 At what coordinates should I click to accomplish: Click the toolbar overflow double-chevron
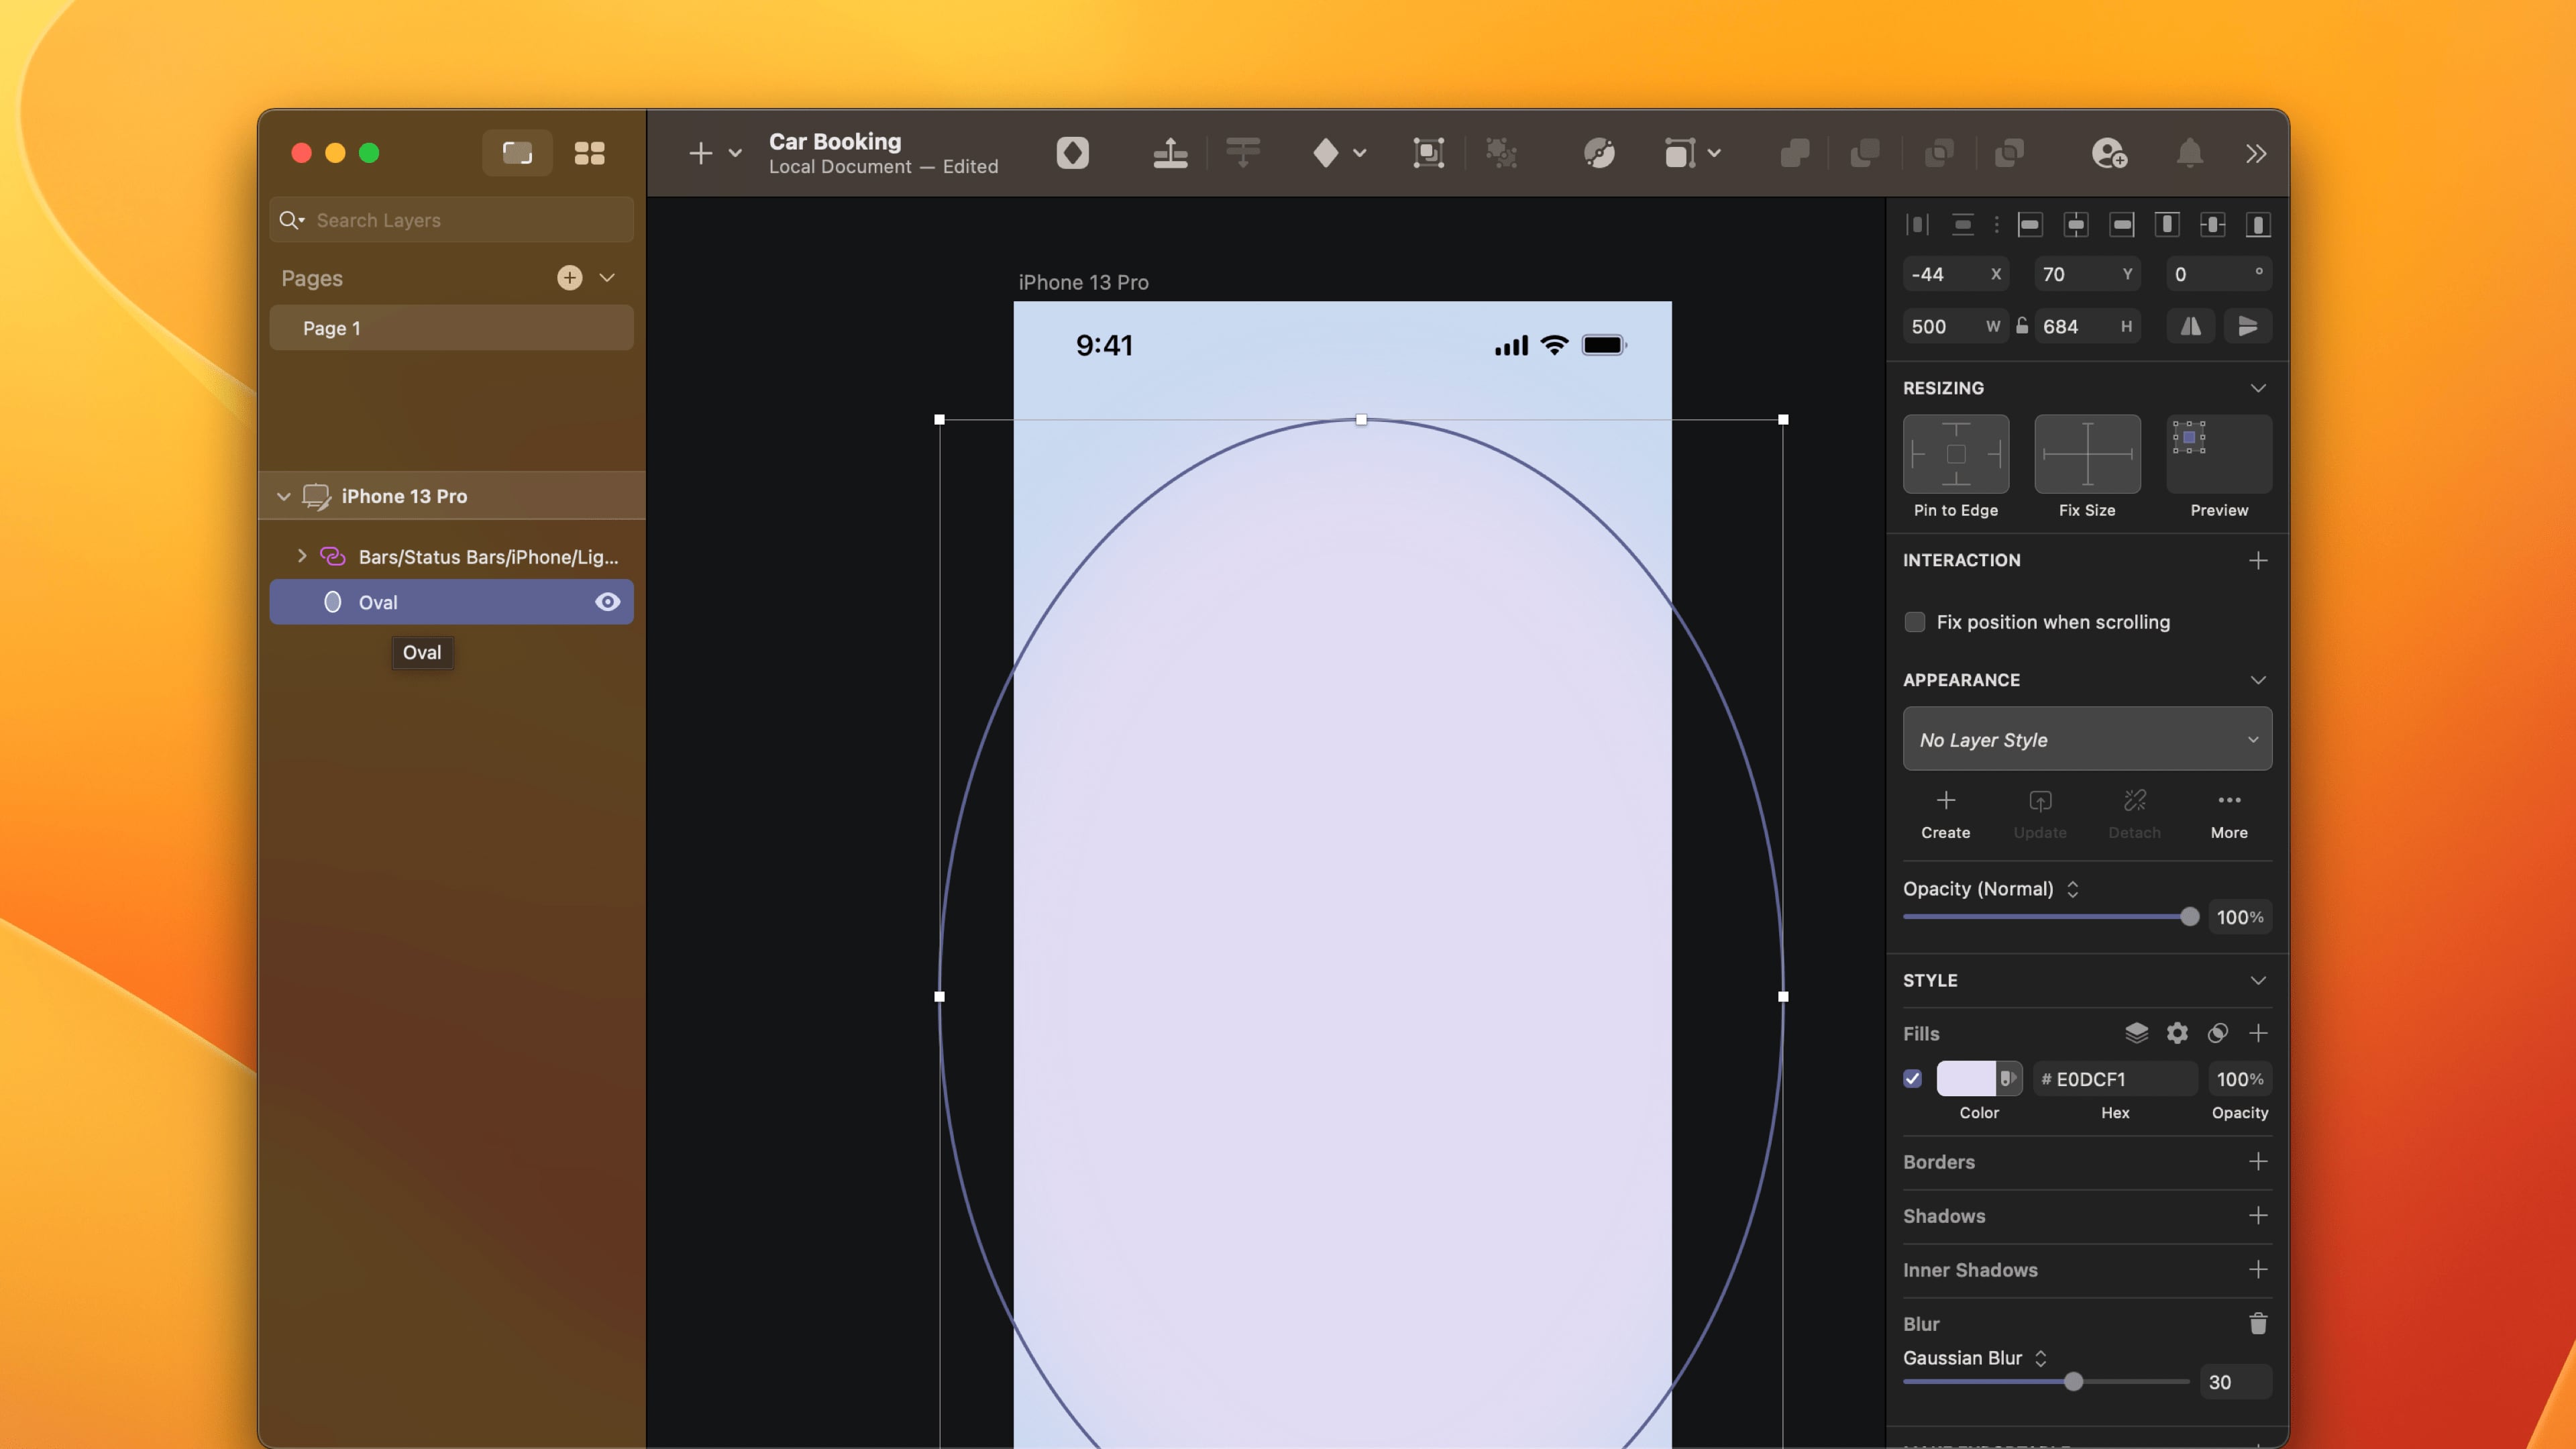[x=2256, y=153]
